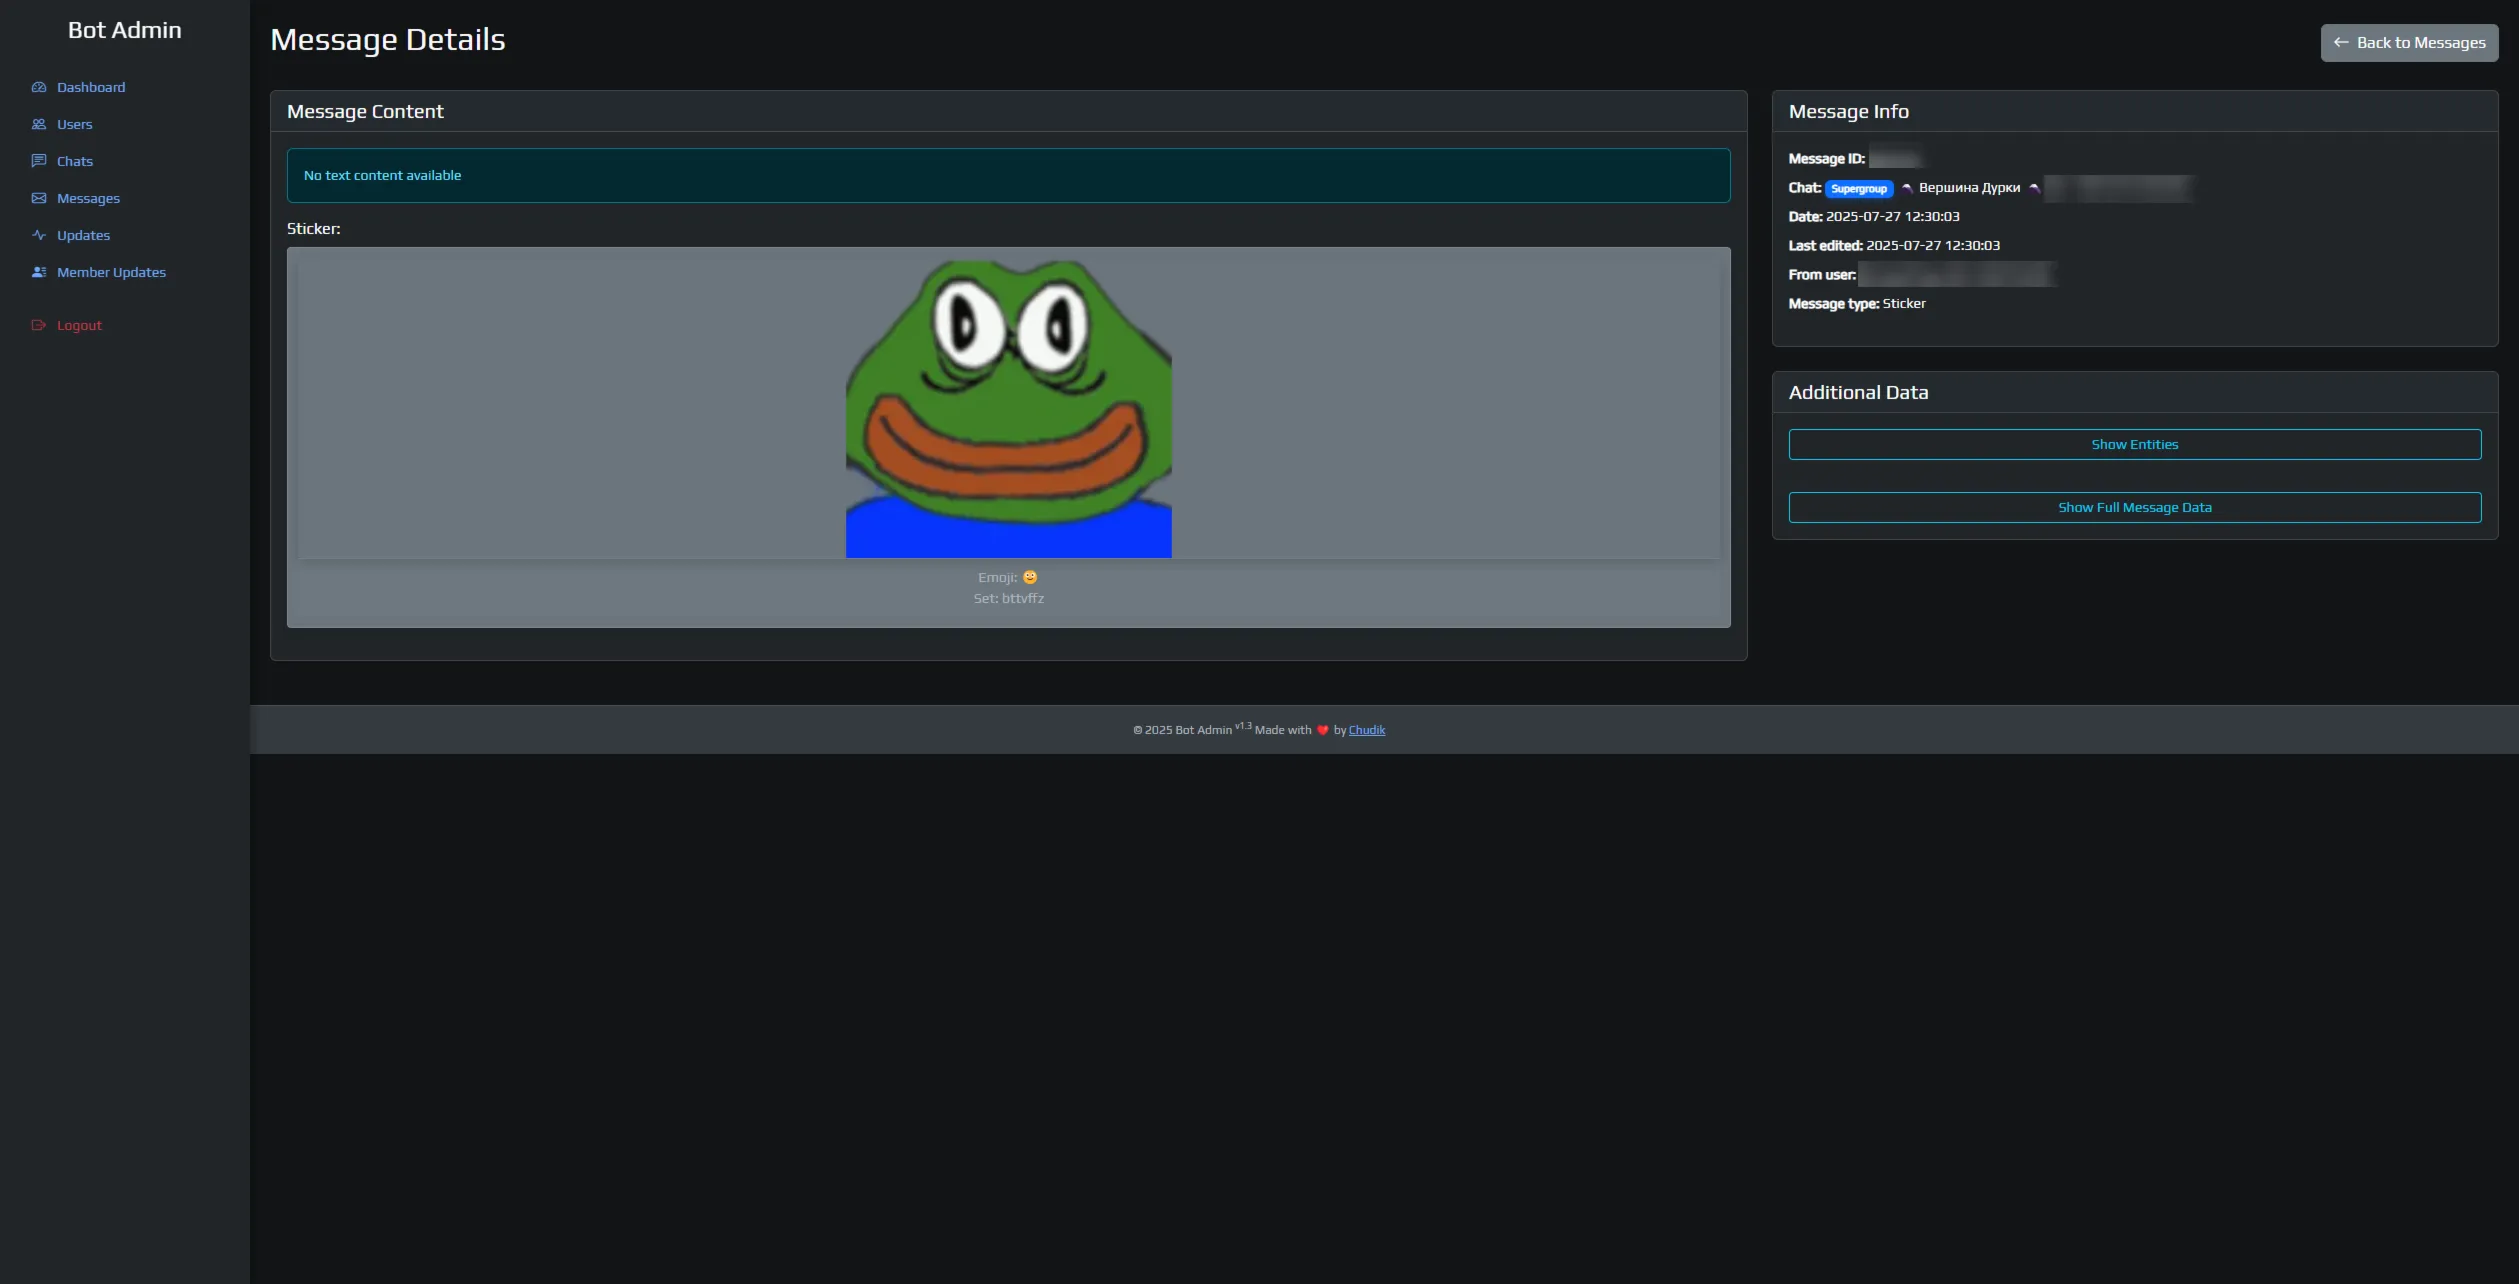The height and width of the screenshot is (1284, 2519).
Task: Click the chat name Вершина Дурки
Action: (1969, 188)
